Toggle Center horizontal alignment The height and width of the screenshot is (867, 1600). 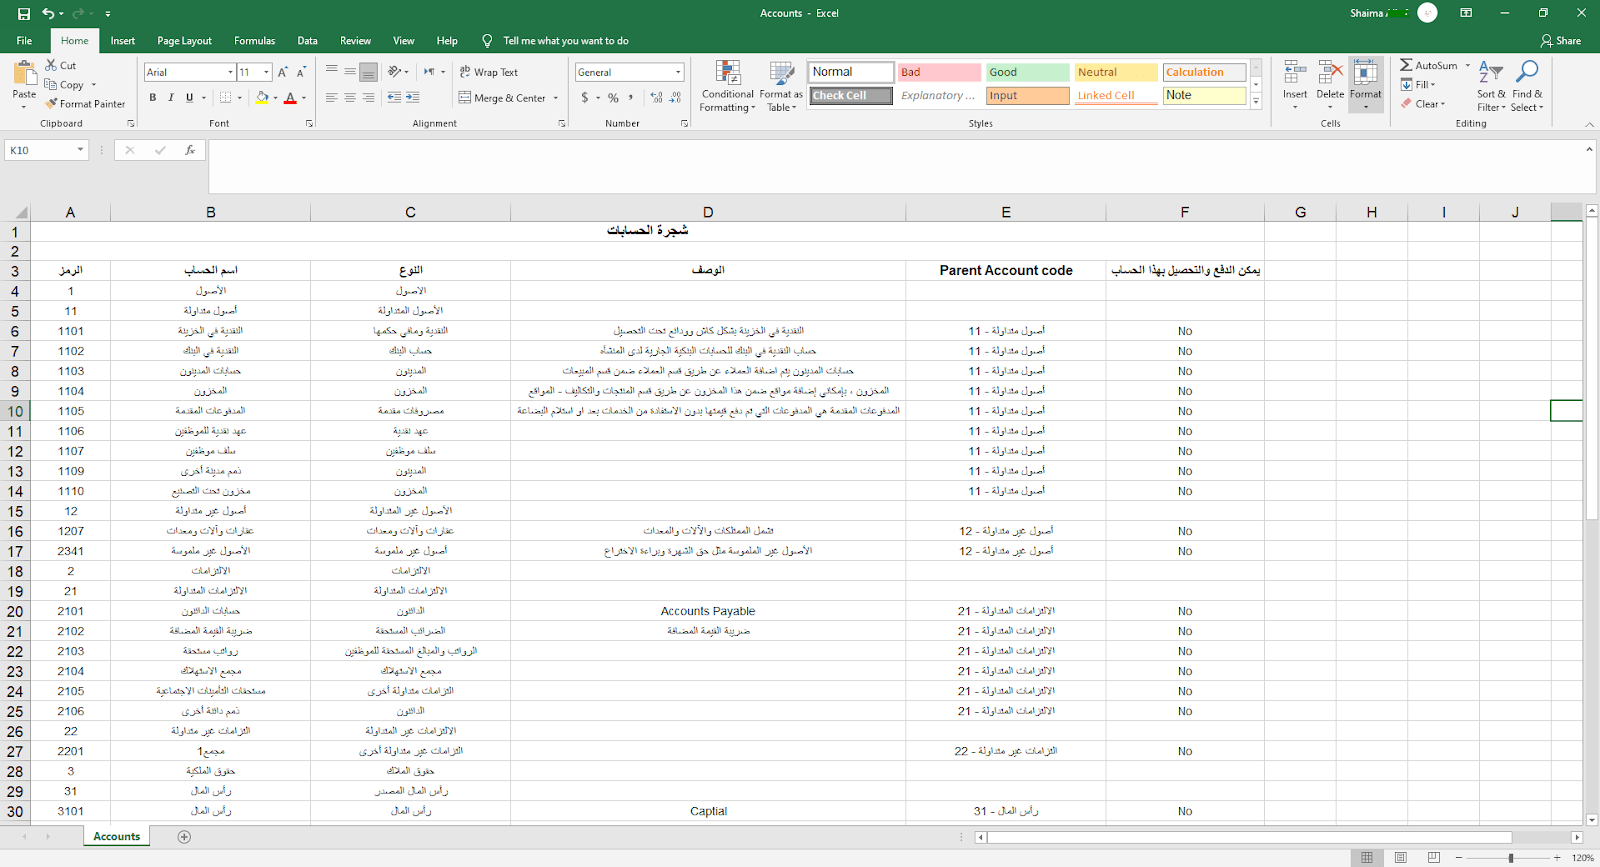tap(350, 98)
